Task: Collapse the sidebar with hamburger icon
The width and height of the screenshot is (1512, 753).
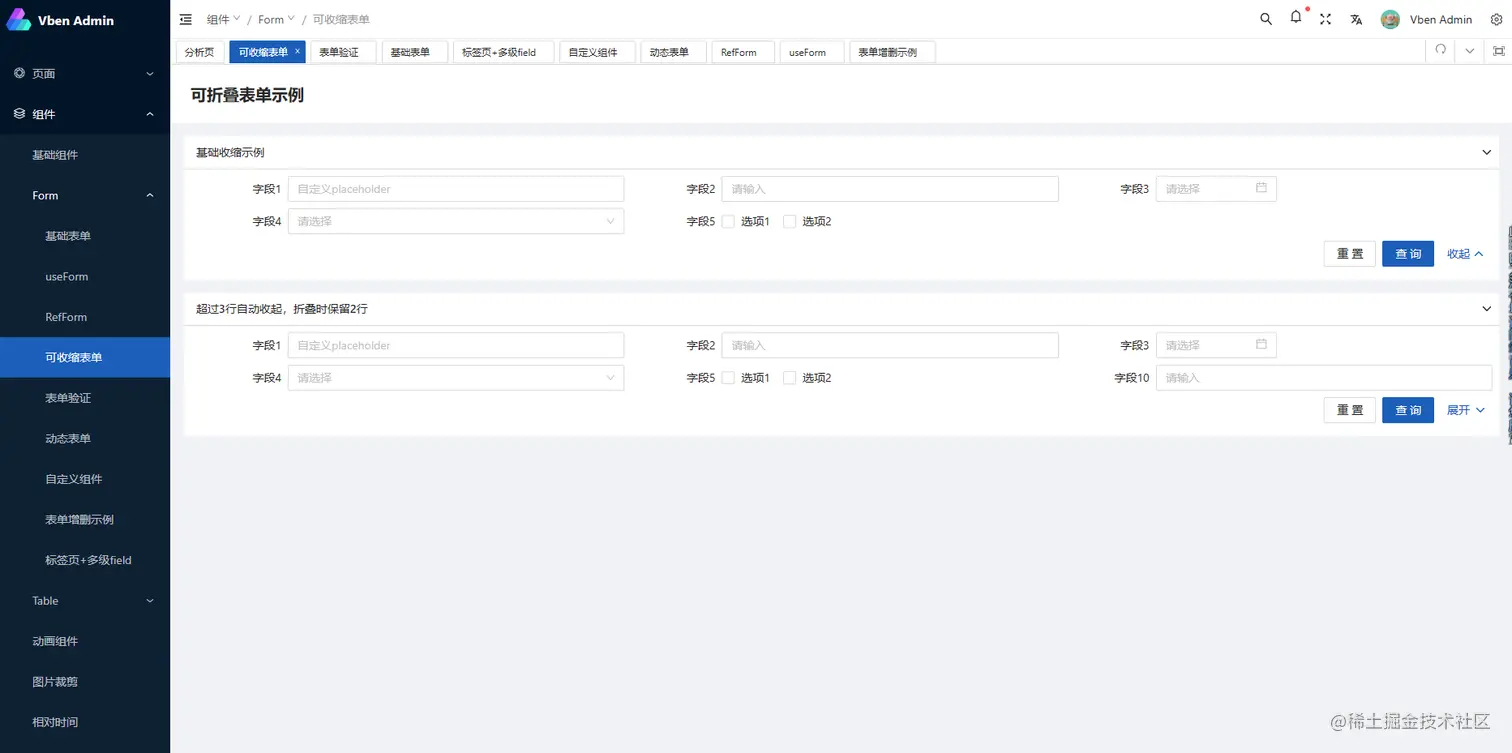Action: tap(185, 19)
